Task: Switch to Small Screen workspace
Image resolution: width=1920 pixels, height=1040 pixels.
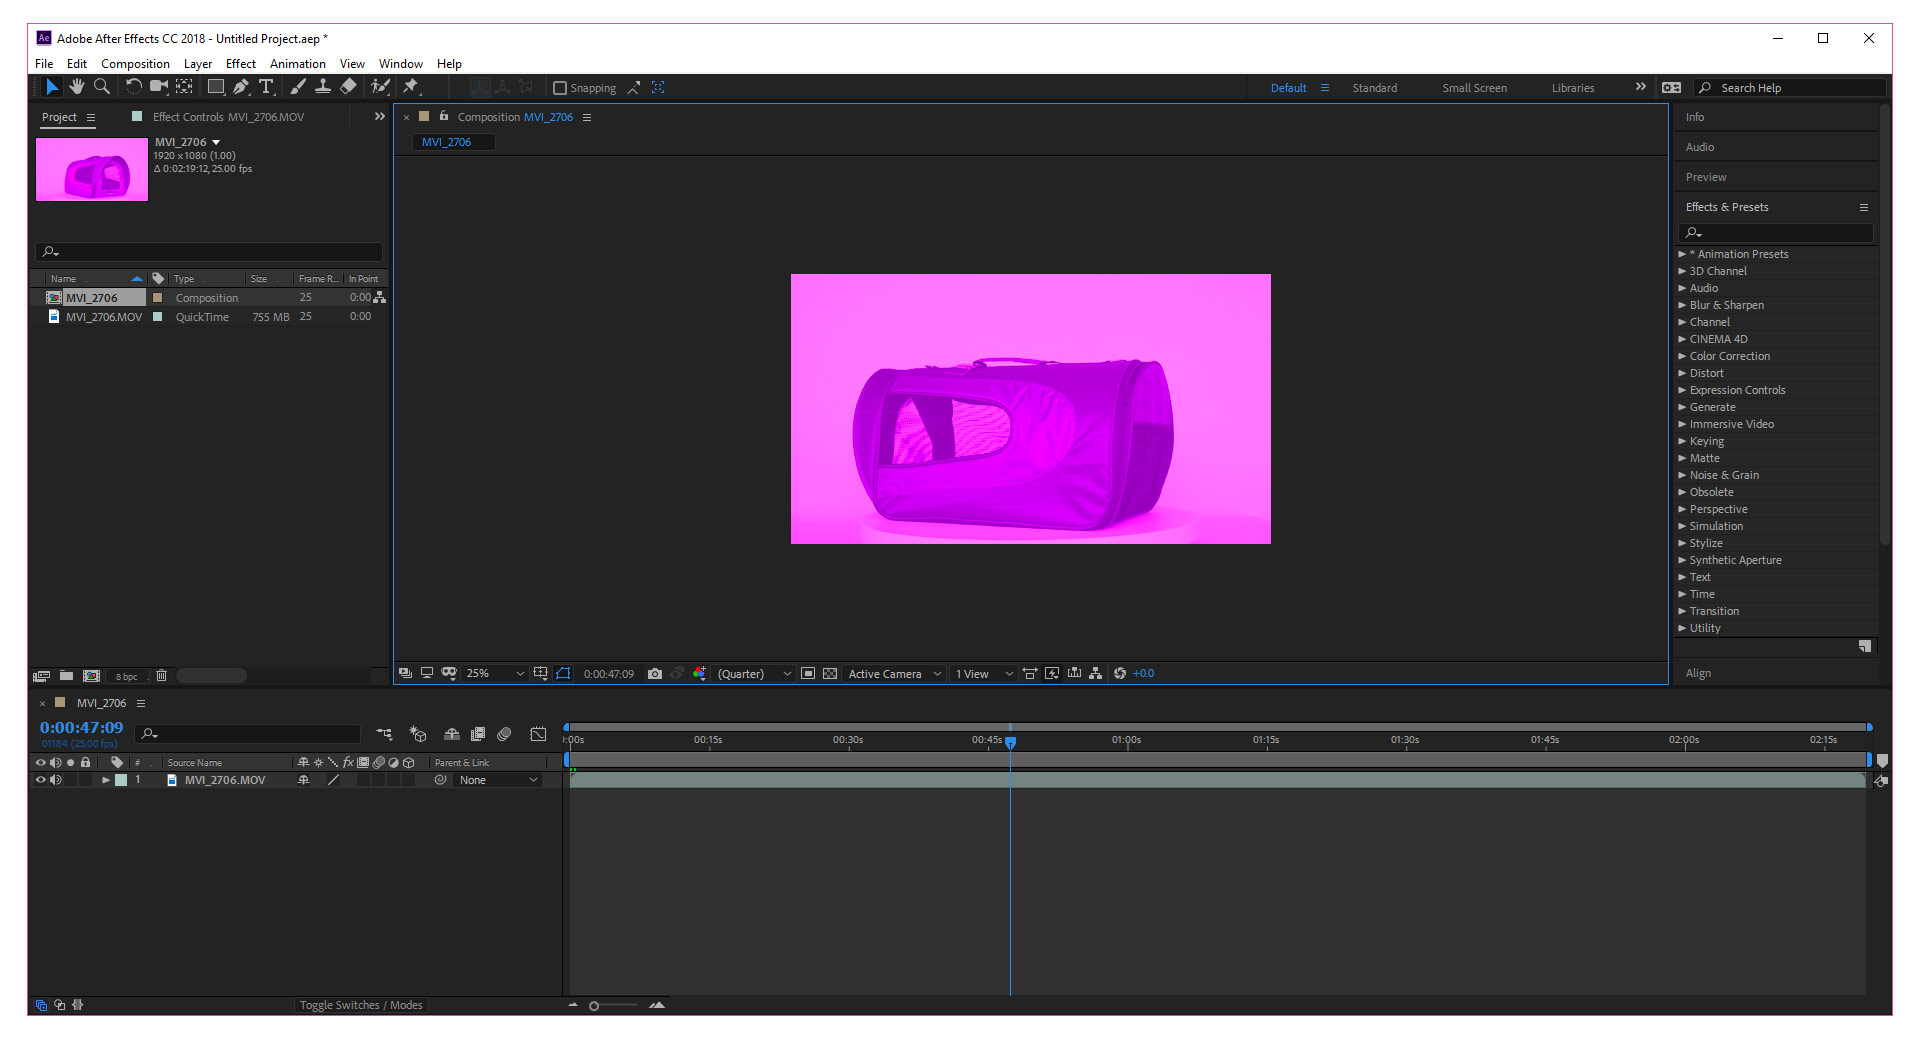Action: tap(1474, 88)
